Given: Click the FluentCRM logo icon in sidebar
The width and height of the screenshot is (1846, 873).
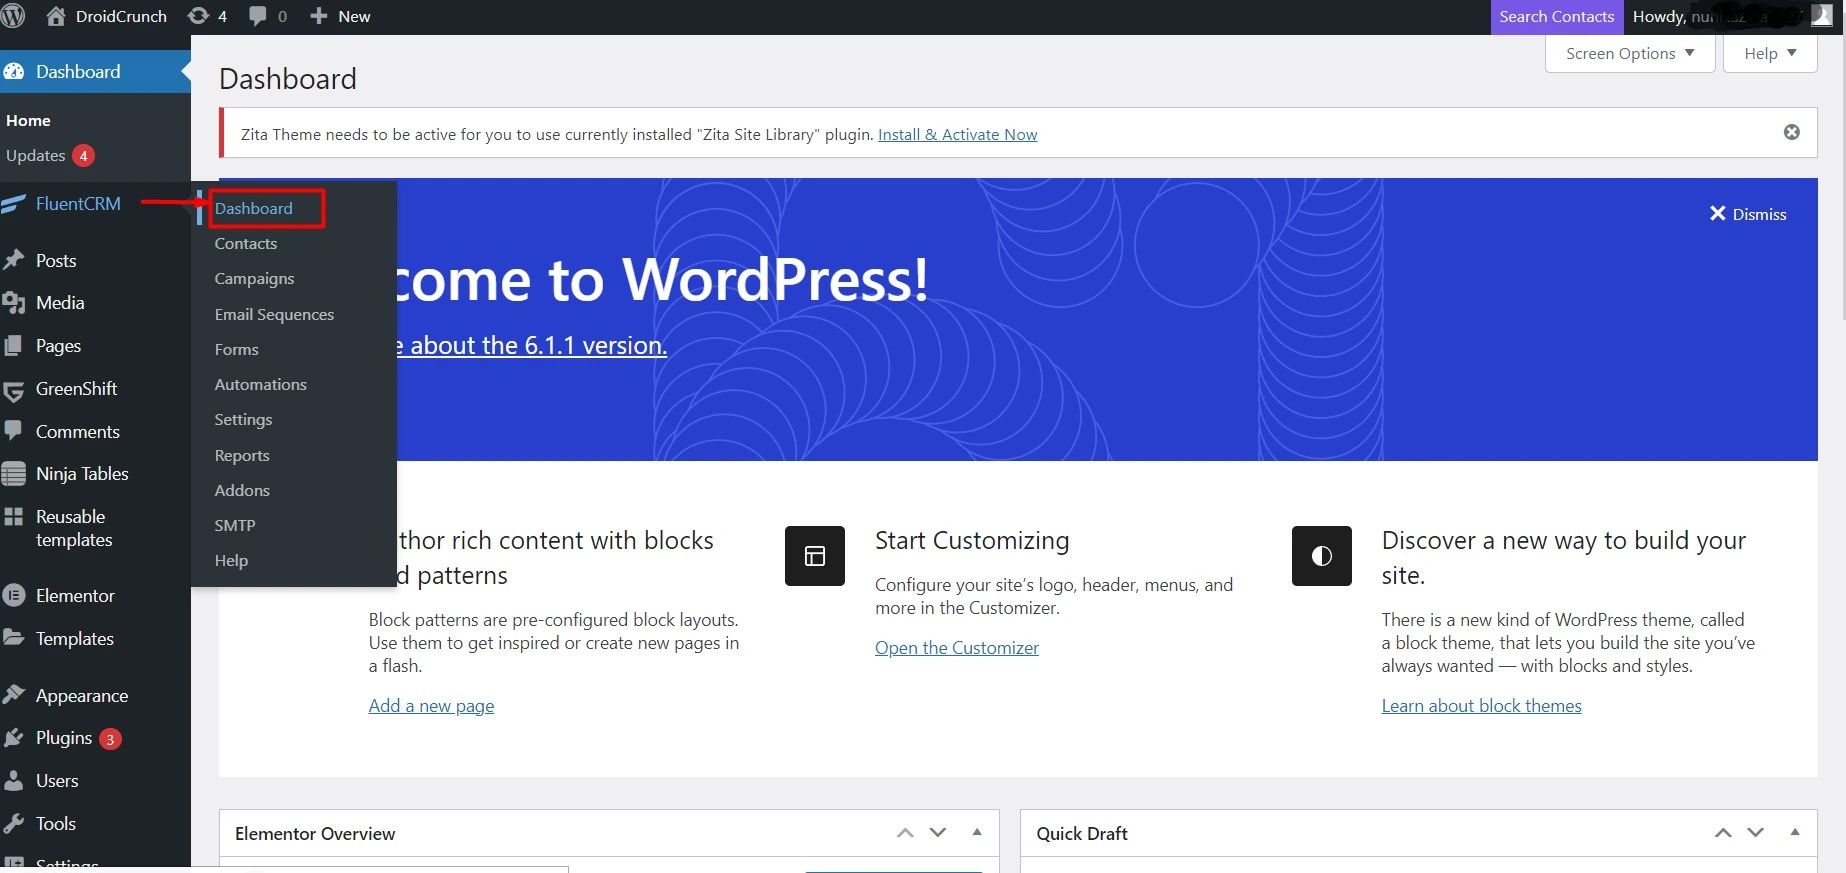Looking at the screenshot, I should pyautogui.click(x=13, y=204).
